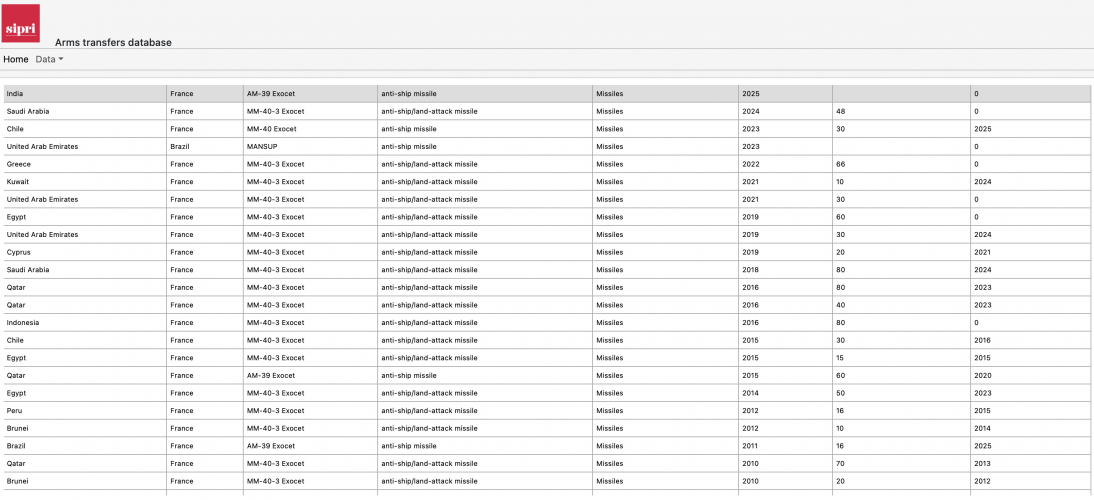The height and width of the screenshot is (500, 1094).
Task: Click the 2013 delivery year cell
Action: pos(1030,463)
